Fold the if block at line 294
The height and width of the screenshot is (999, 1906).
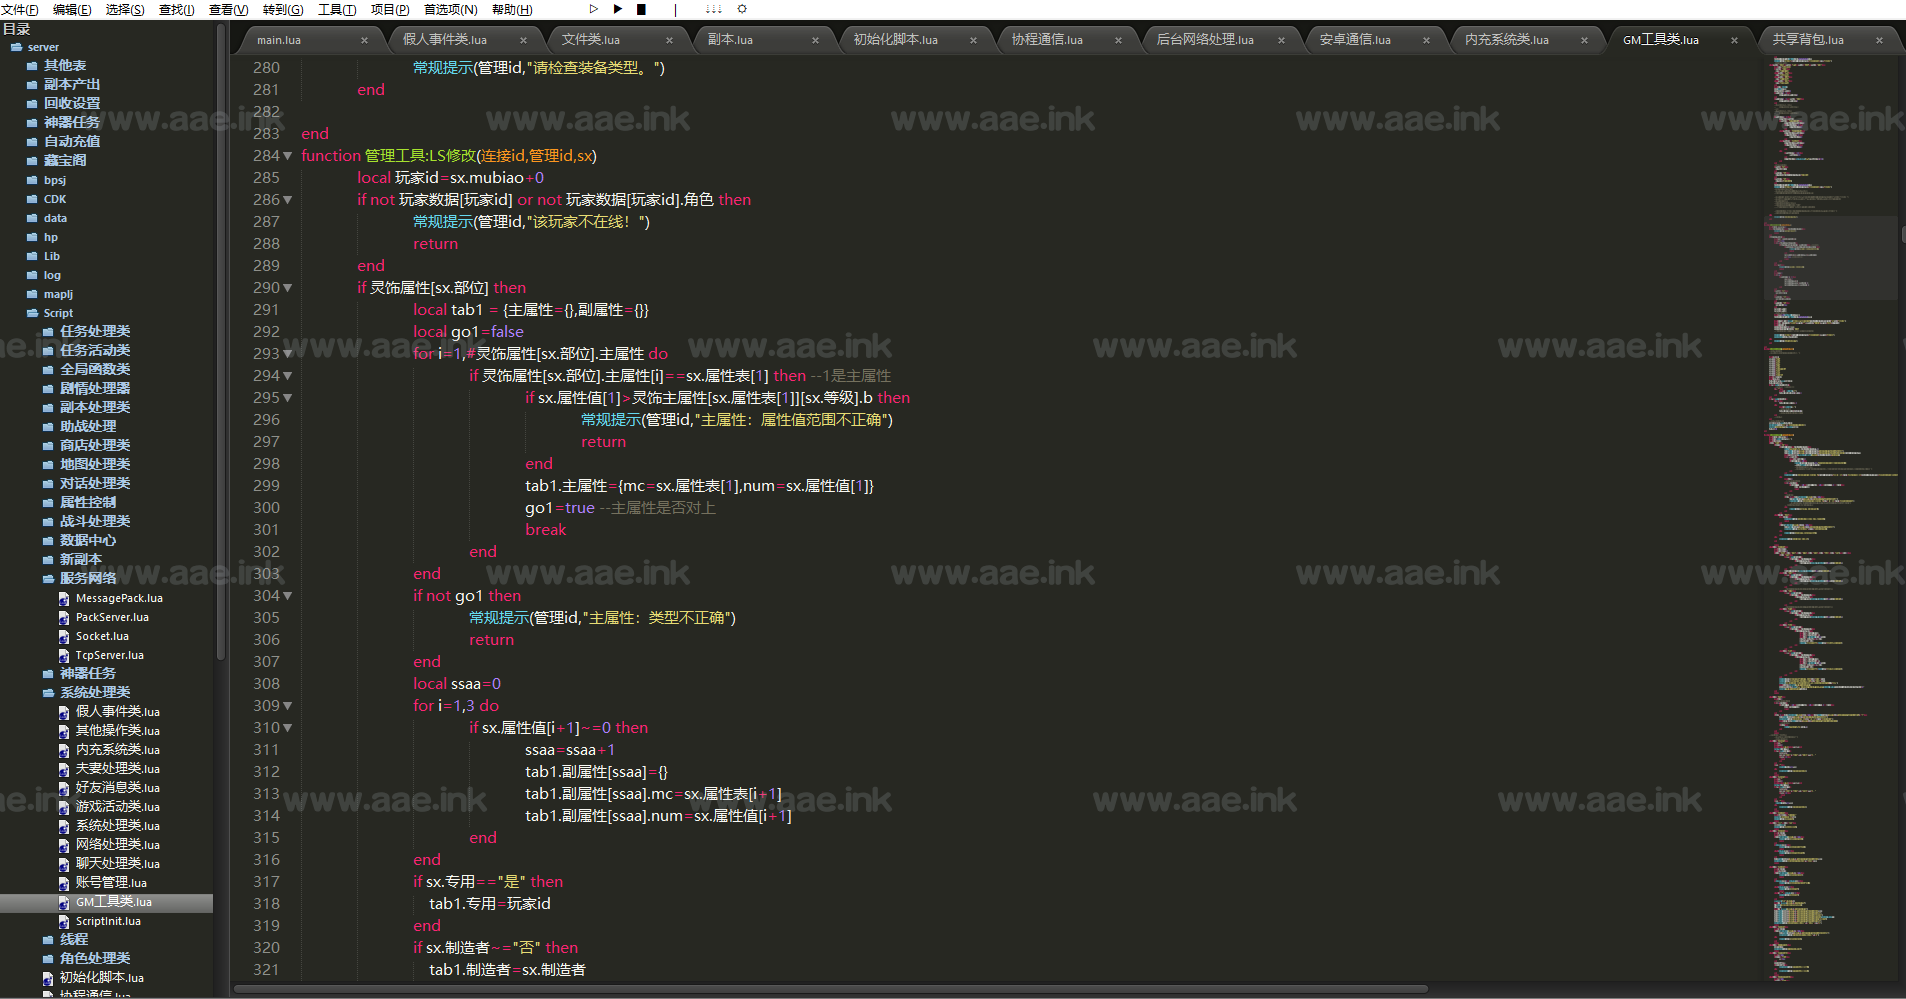coord(288,376)
